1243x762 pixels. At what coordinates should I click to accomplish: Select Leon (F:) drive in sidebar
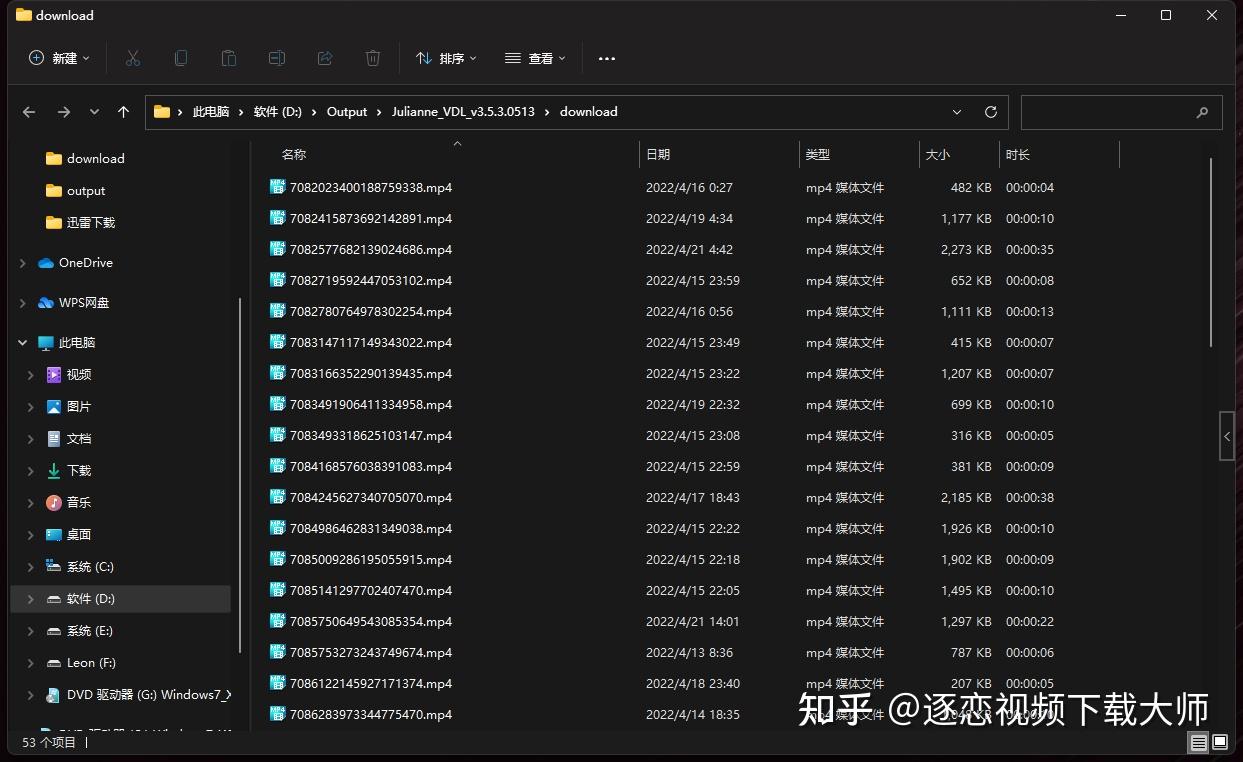pyautogui.click(x=91, y=663)
